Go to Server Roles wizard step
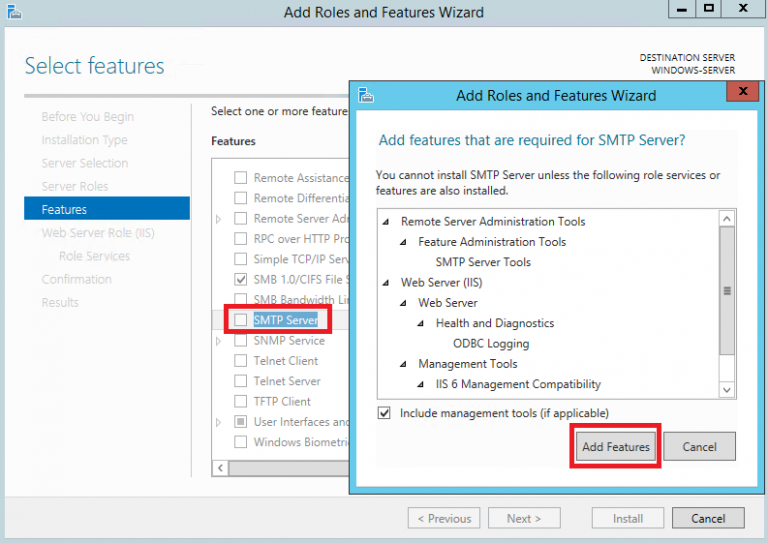This screenshot has height=543, width=768. coord(75,187)
